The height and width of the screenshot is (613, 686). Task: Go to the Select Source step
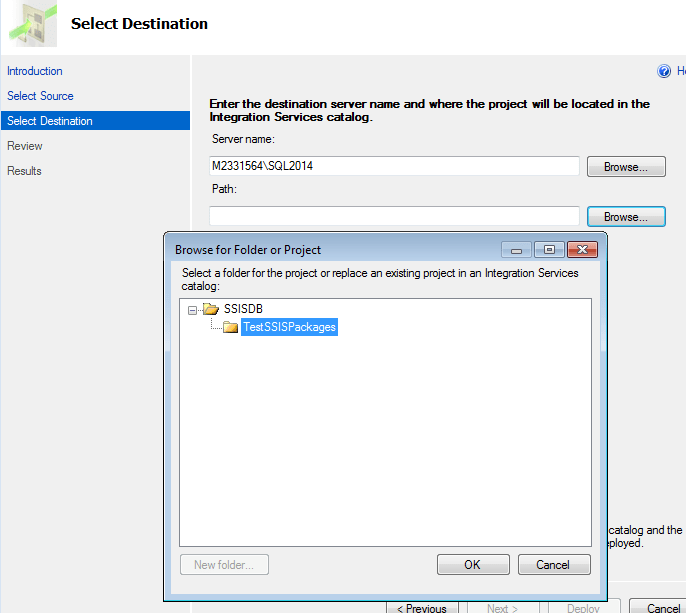pyautogui.click(x=41, y=96)
